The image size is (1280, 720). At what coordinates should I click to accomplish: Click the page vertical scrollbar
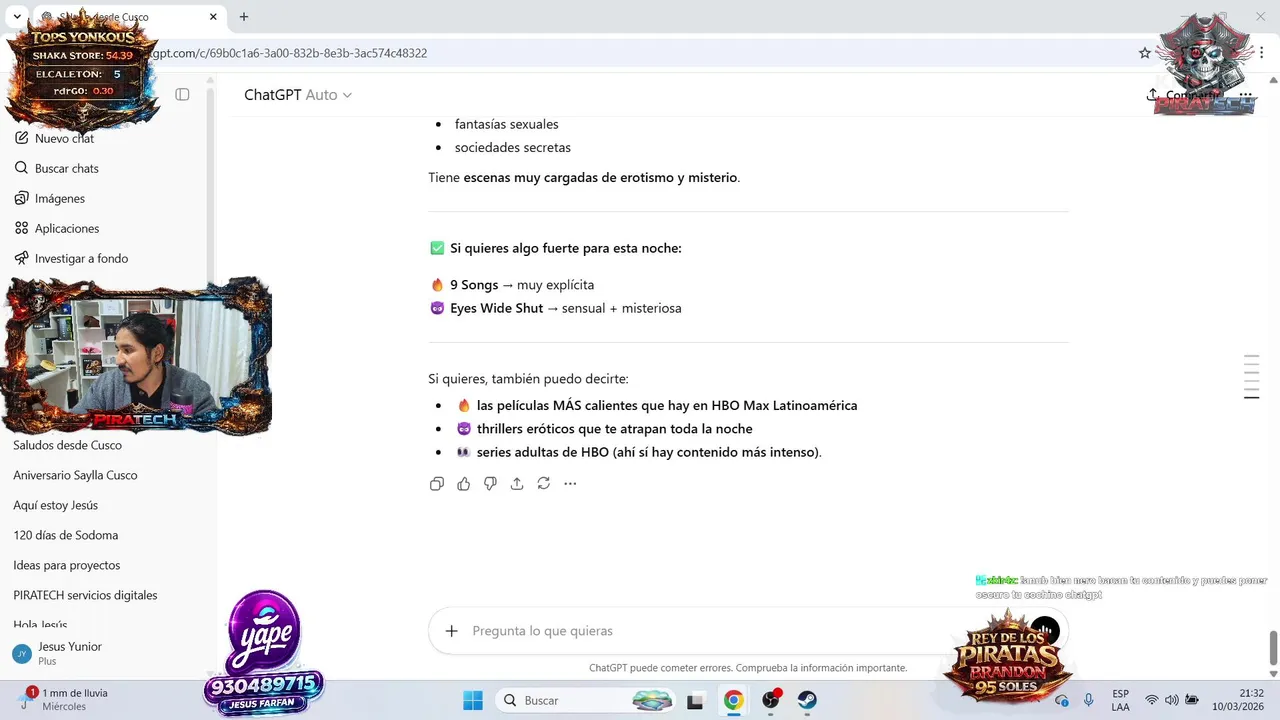click(x=1273, y=648)
